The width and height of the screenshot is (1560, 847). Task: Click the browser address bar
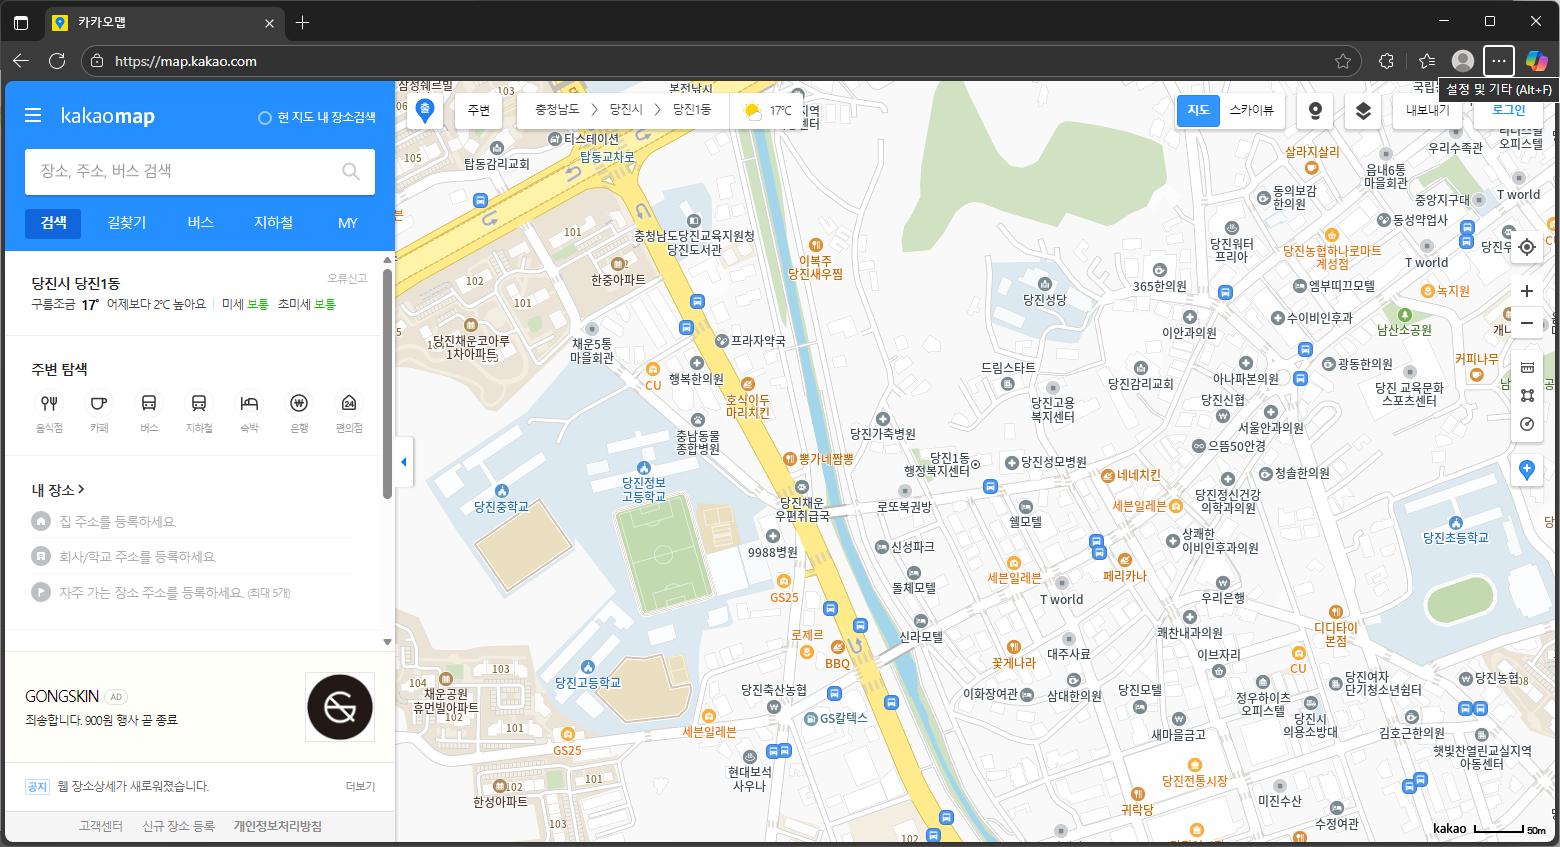coord(720,61)
